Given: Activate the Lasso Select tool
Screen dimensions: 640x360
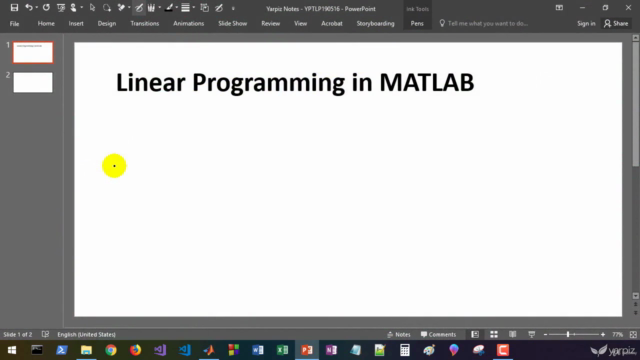Looking at the screenshot, I should [107, 8].
